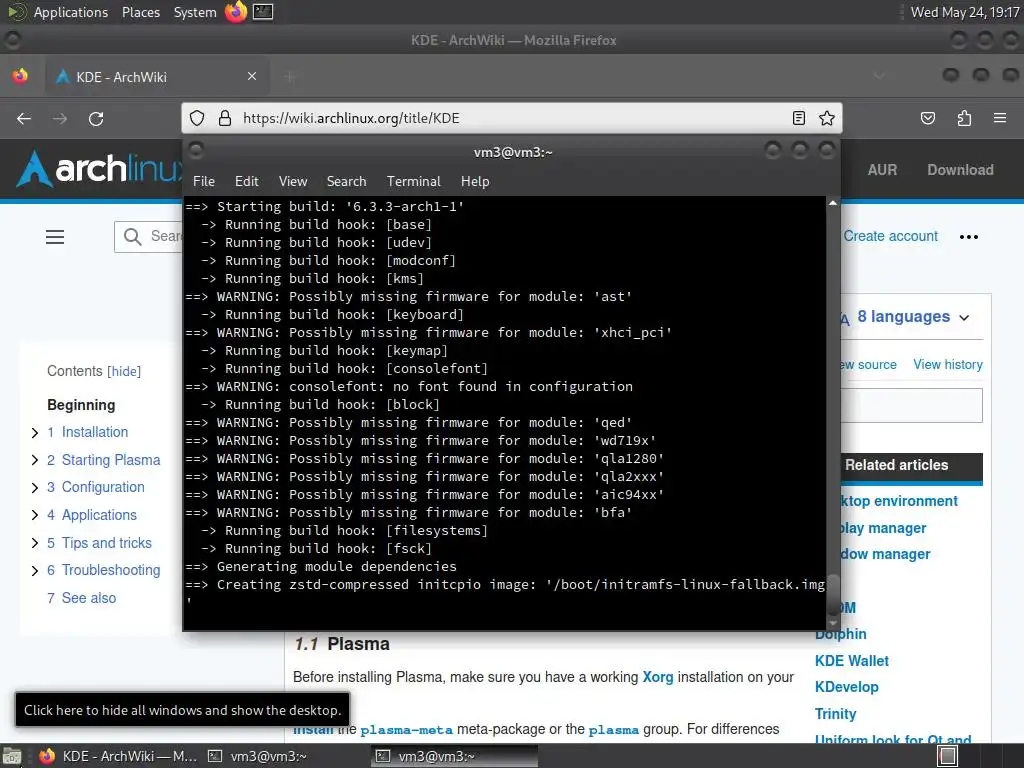
Task: Open the Firefox extensions puzzle icon
Action: [964, 118]
